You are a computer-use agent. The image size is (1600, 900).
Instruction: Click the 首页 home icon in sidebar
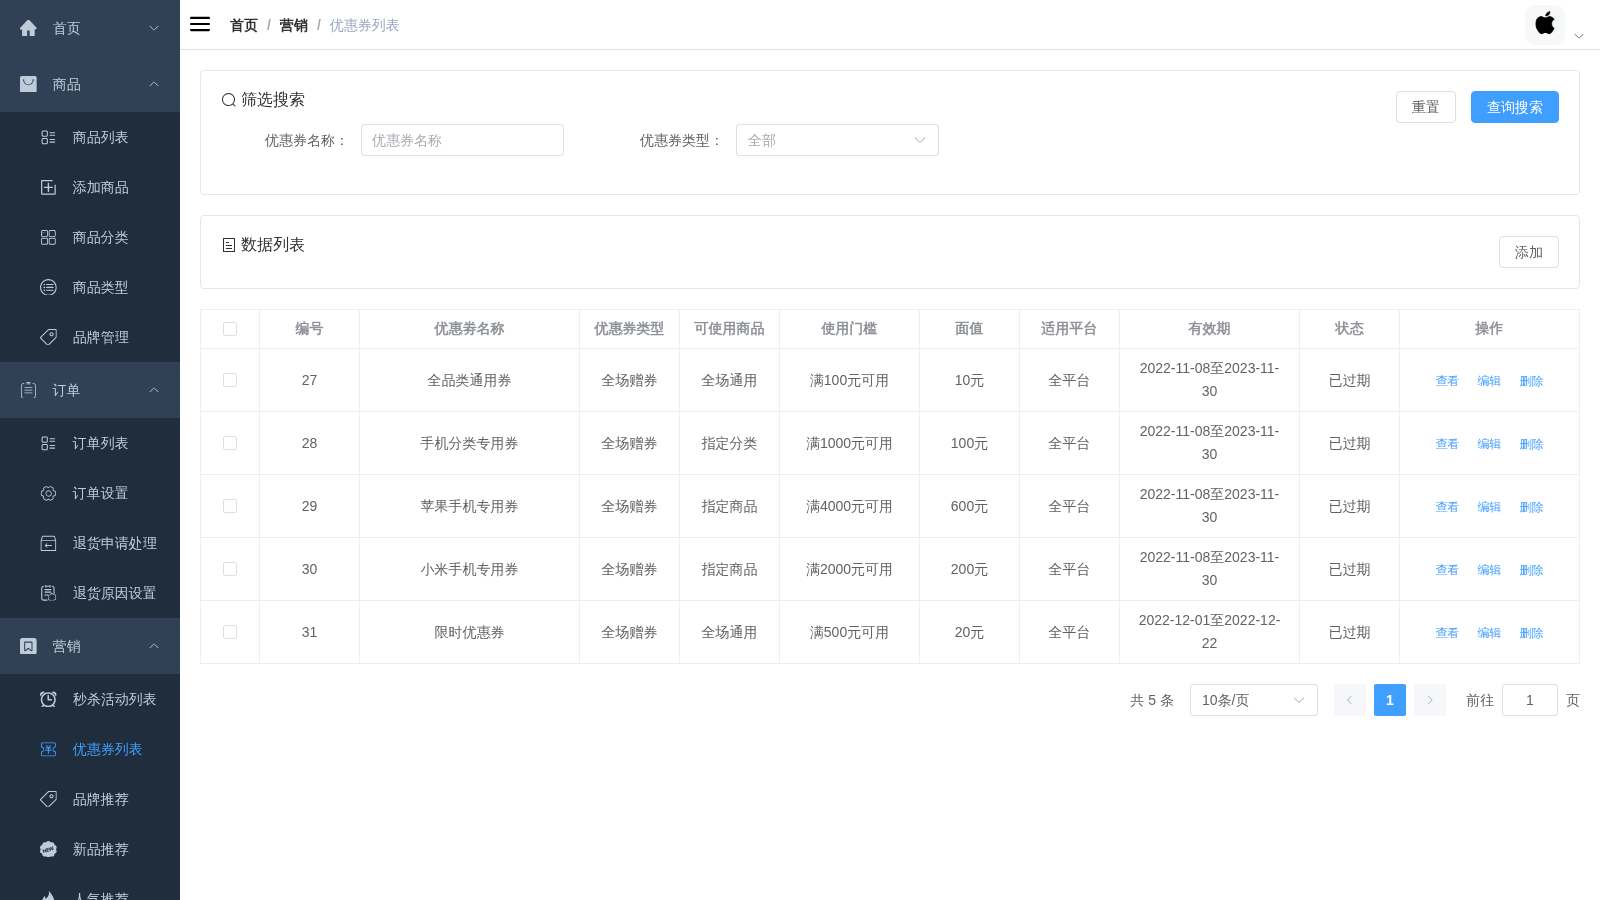(28, 29)
